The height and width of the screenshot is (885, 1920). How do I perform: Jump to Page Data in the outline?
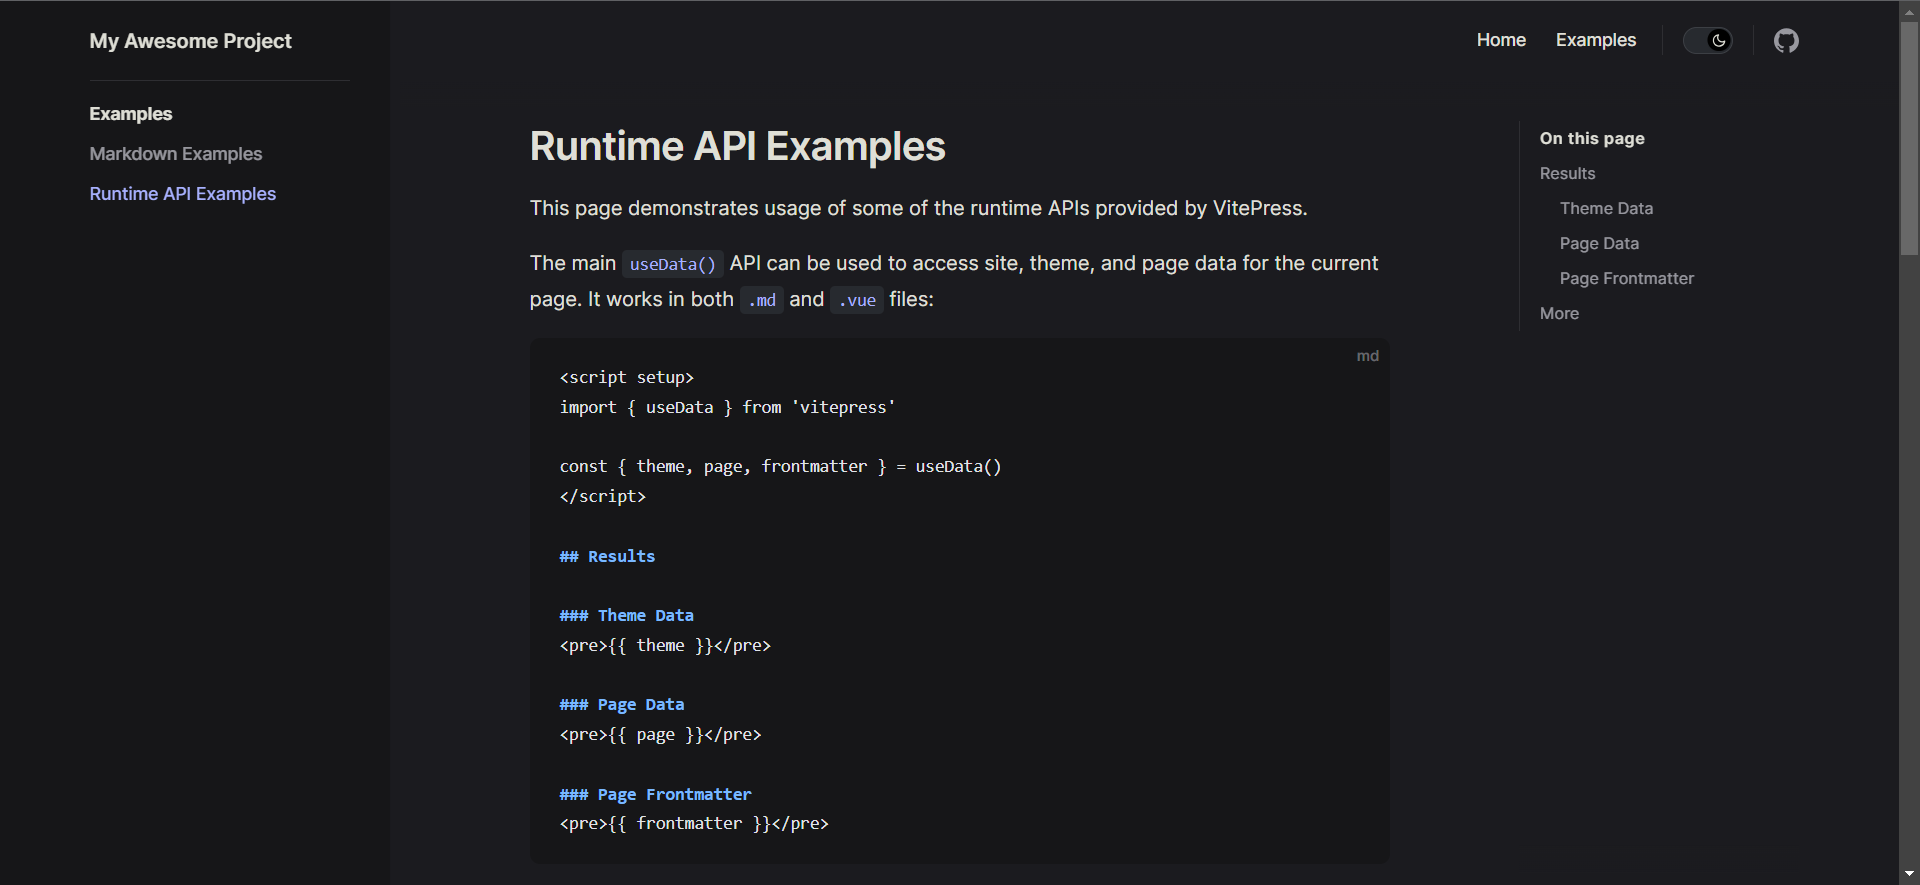(x=1599, y=243)
